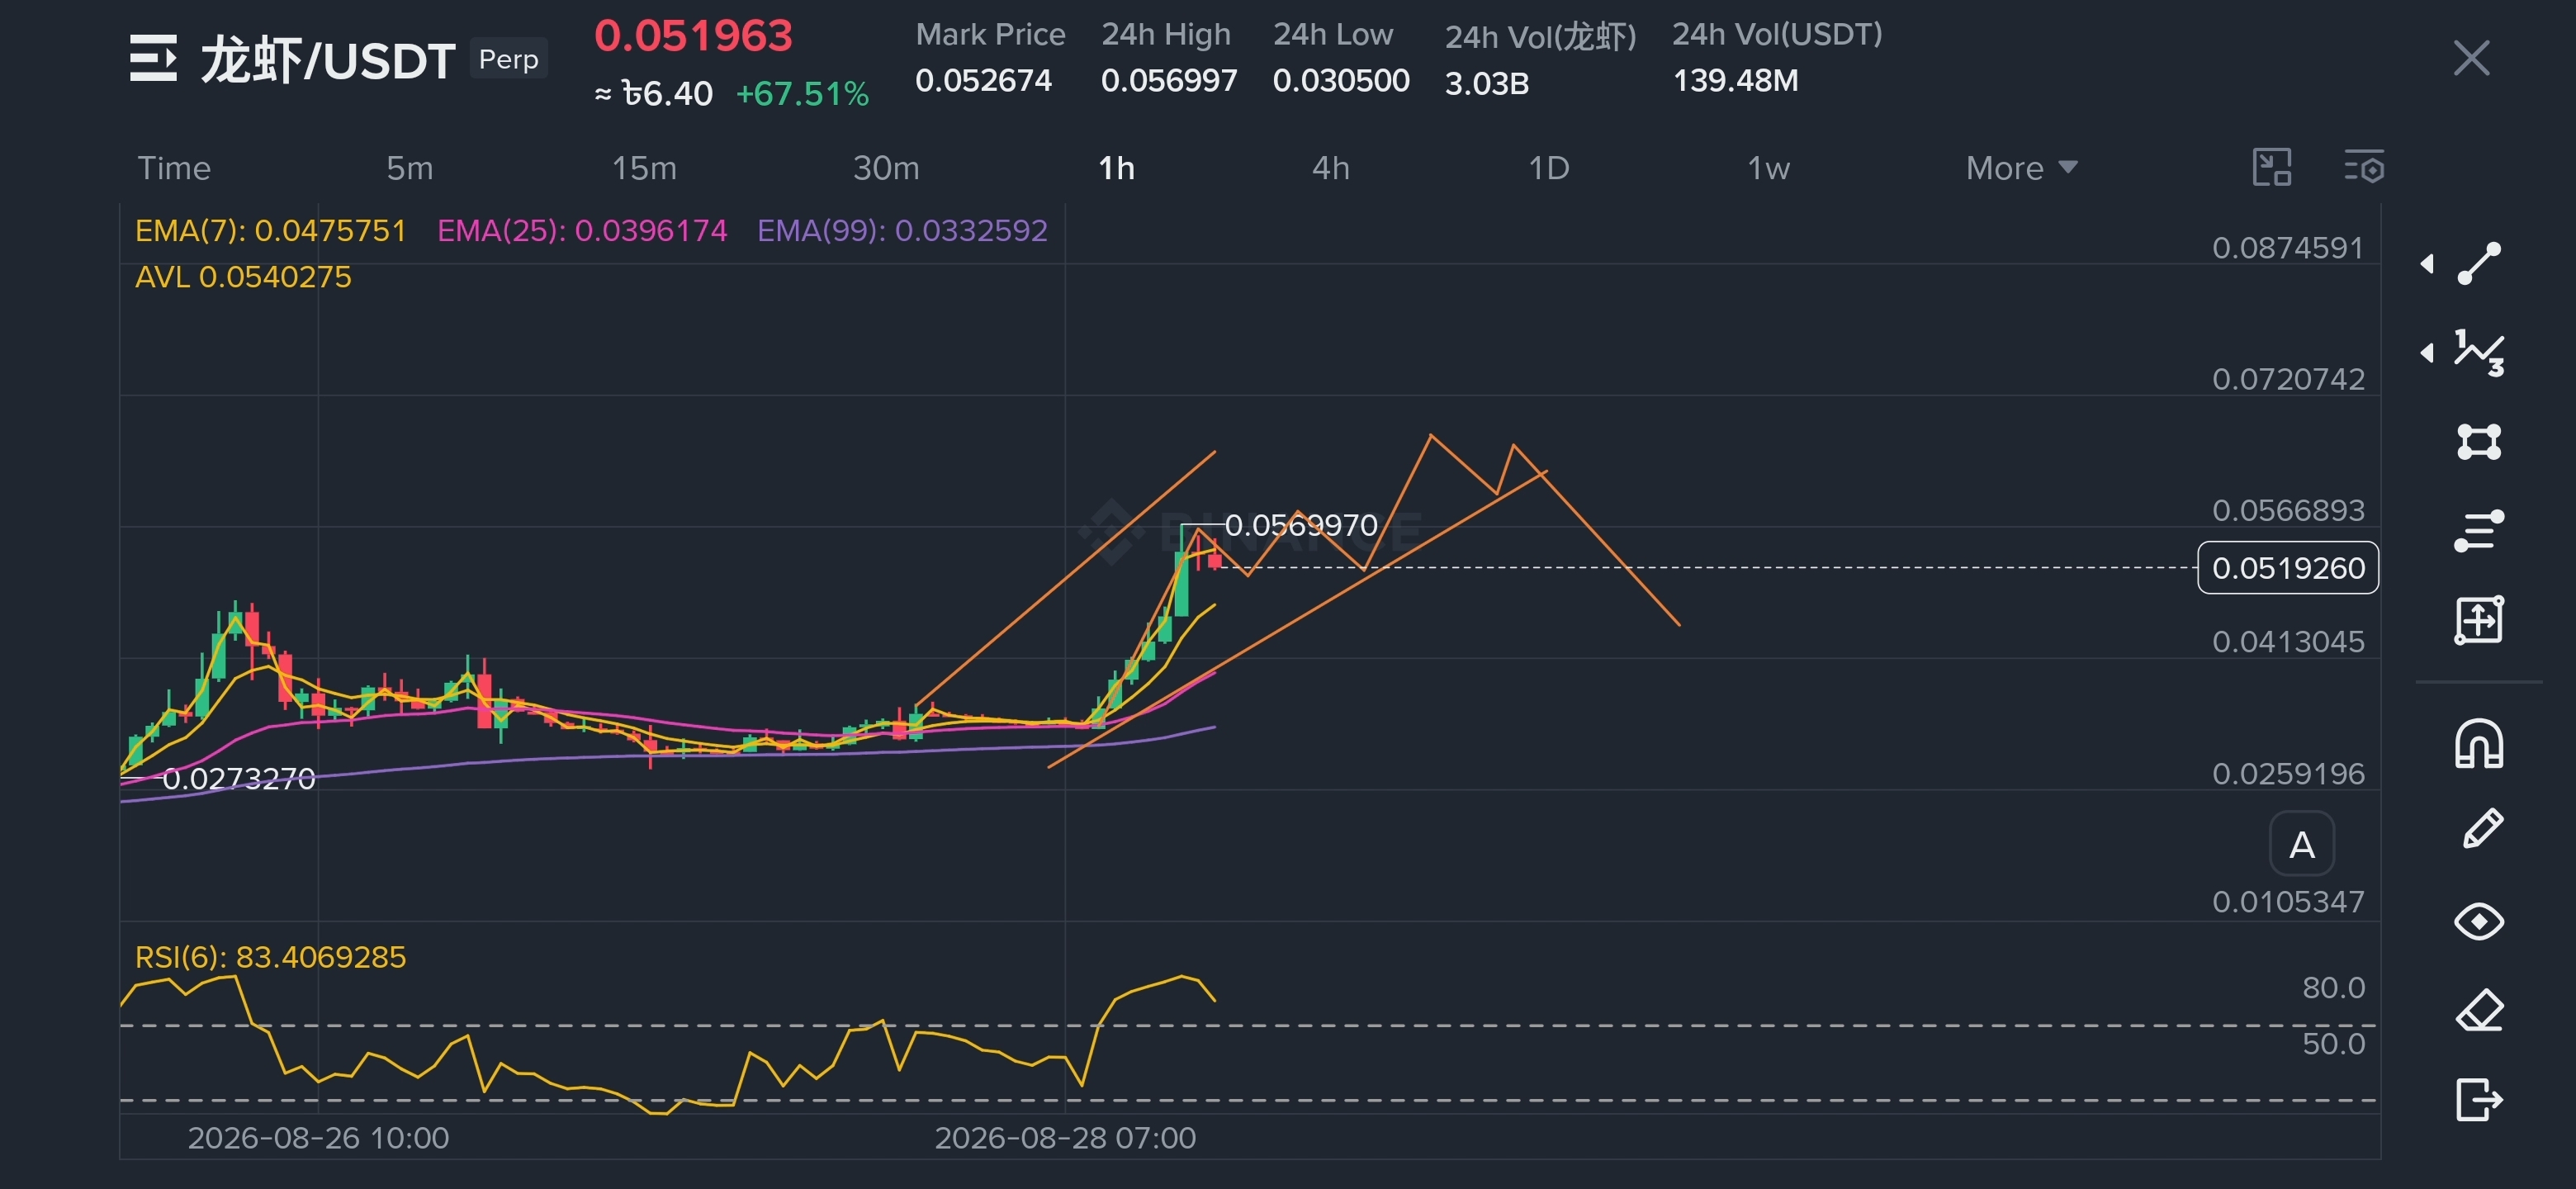The height and width of the screenshot is (1189, 2576).
Task: Tap the 2026-08-26 10:00 time label
Action: pyautogui.click(x=318, y=1138)
